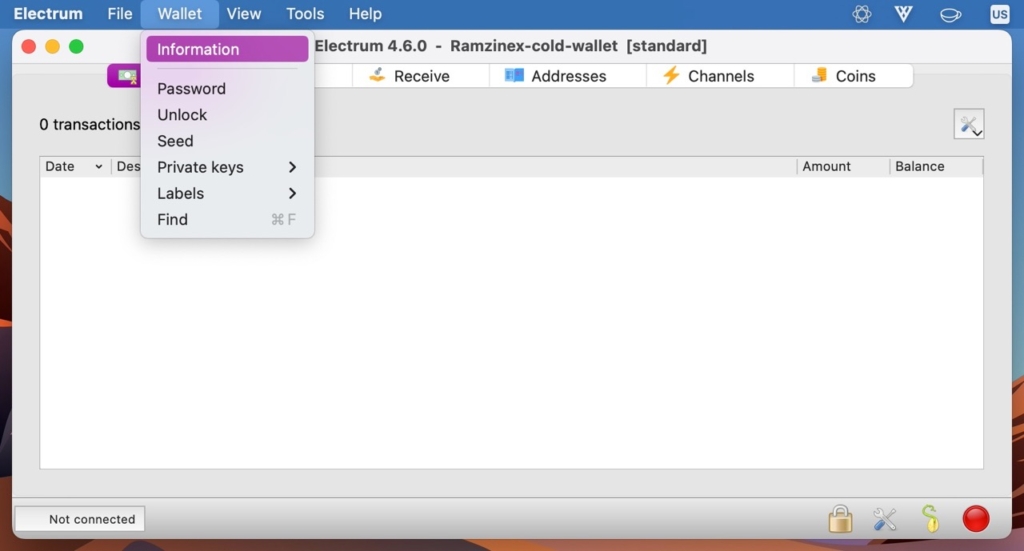Viewport: 1024px width, 551px height.
Task: Choose Password in Wallet menu
Action: click(x=227, y=89)
